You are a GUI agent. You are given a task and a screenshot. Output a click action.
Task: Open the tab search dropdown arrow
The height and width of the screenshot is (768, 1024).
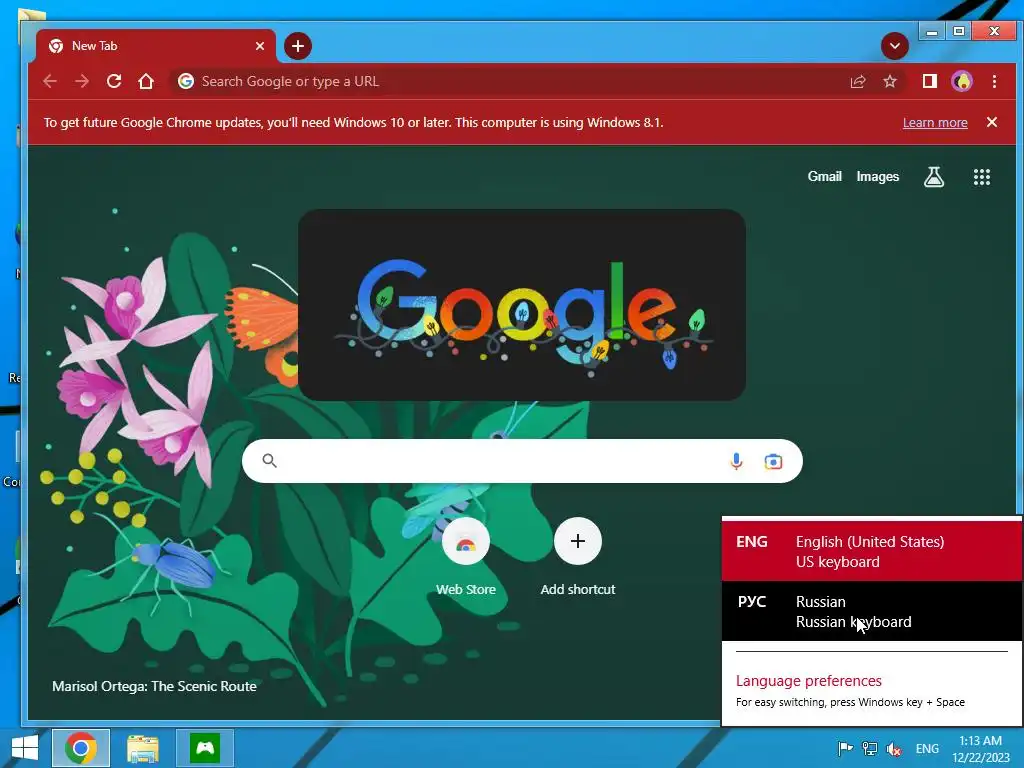pyautogui.click(x=895, y=46)
